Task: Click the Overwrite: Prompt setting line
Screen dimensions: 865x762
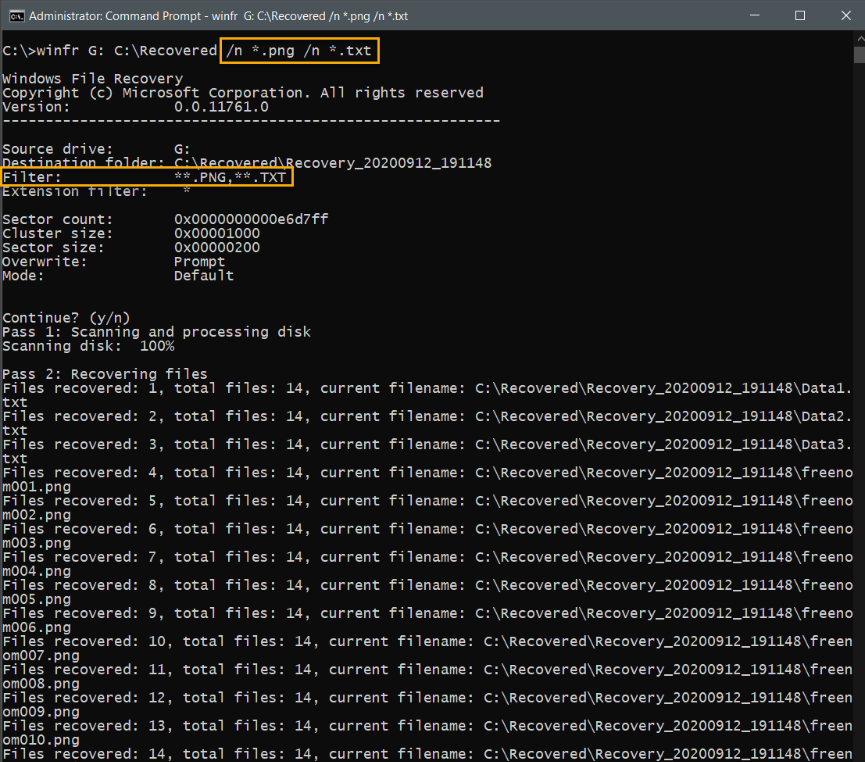Action: click(x=114, y=262)
